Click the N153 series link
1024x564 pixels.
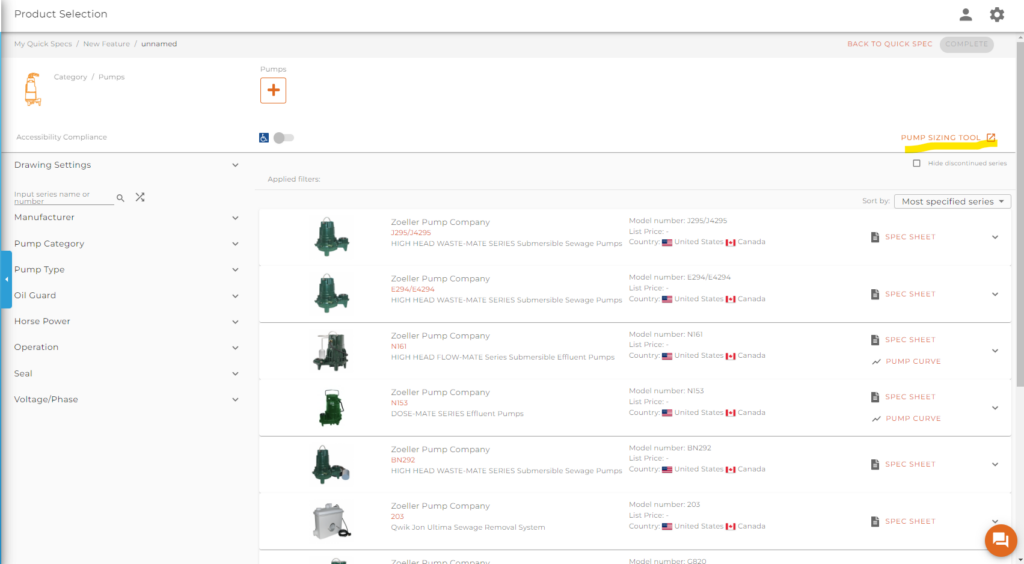pyautogui.click(x=399, y=403)
